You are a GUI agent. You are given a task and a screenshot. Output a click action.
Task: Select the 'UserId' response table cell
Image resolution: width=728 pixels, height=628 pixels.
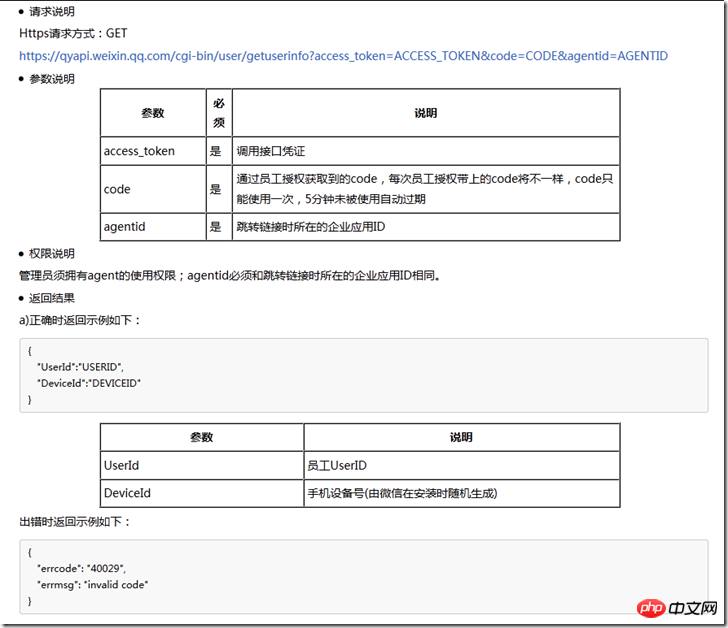click(202, 465)
